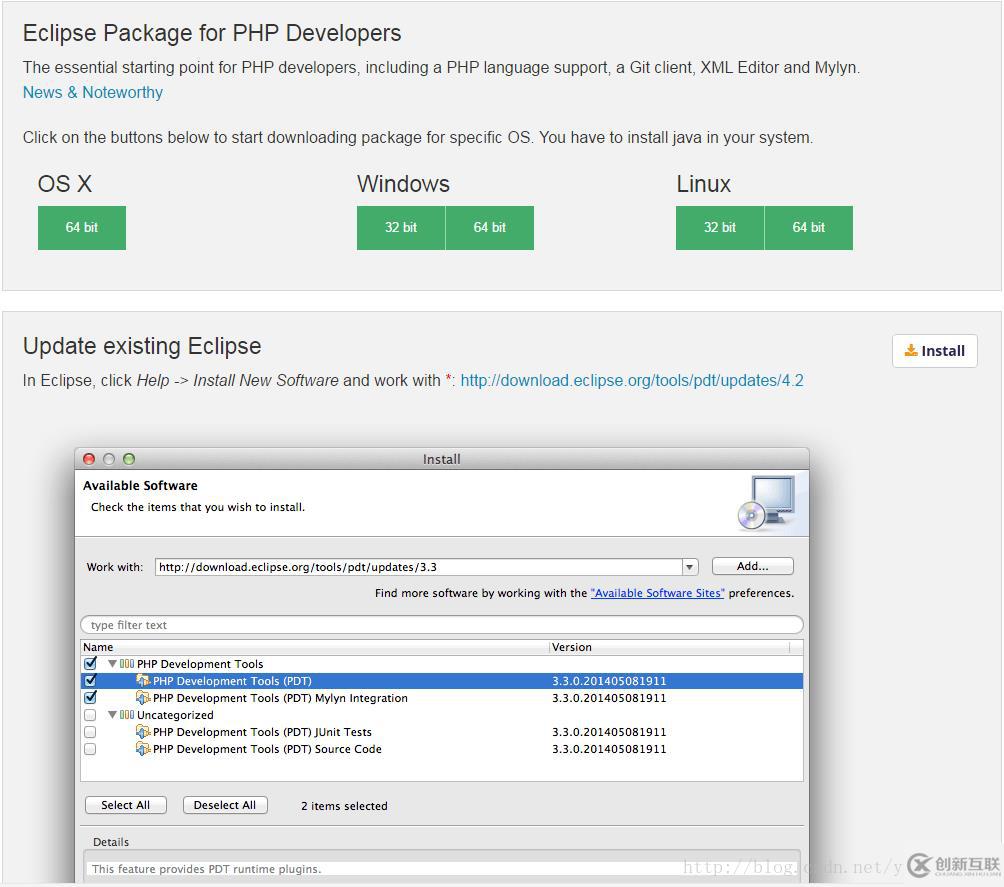
Task: Open the Work with URL dropdown
Action: pyautogui.click(x=689, y=567)
